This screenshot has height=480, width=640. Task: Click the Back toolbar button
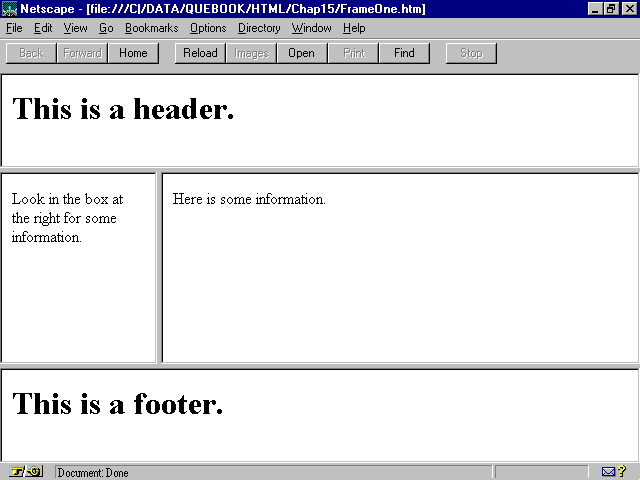click(x=31, y=53)
